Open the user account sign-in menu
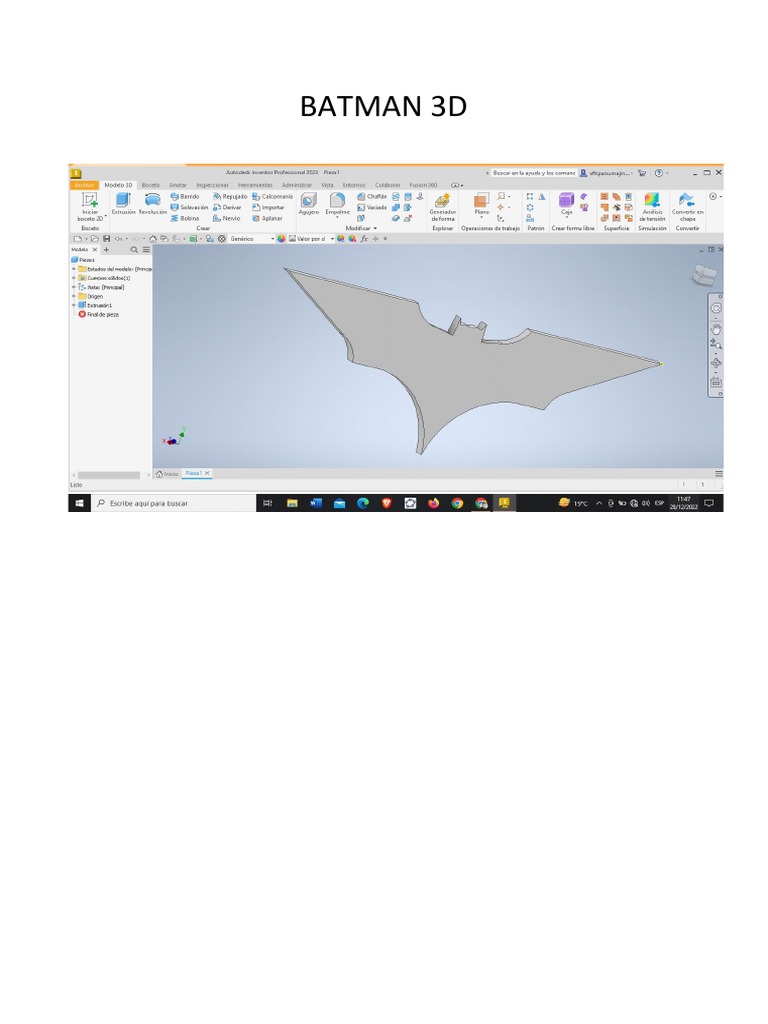 click(x=606, y=173)
